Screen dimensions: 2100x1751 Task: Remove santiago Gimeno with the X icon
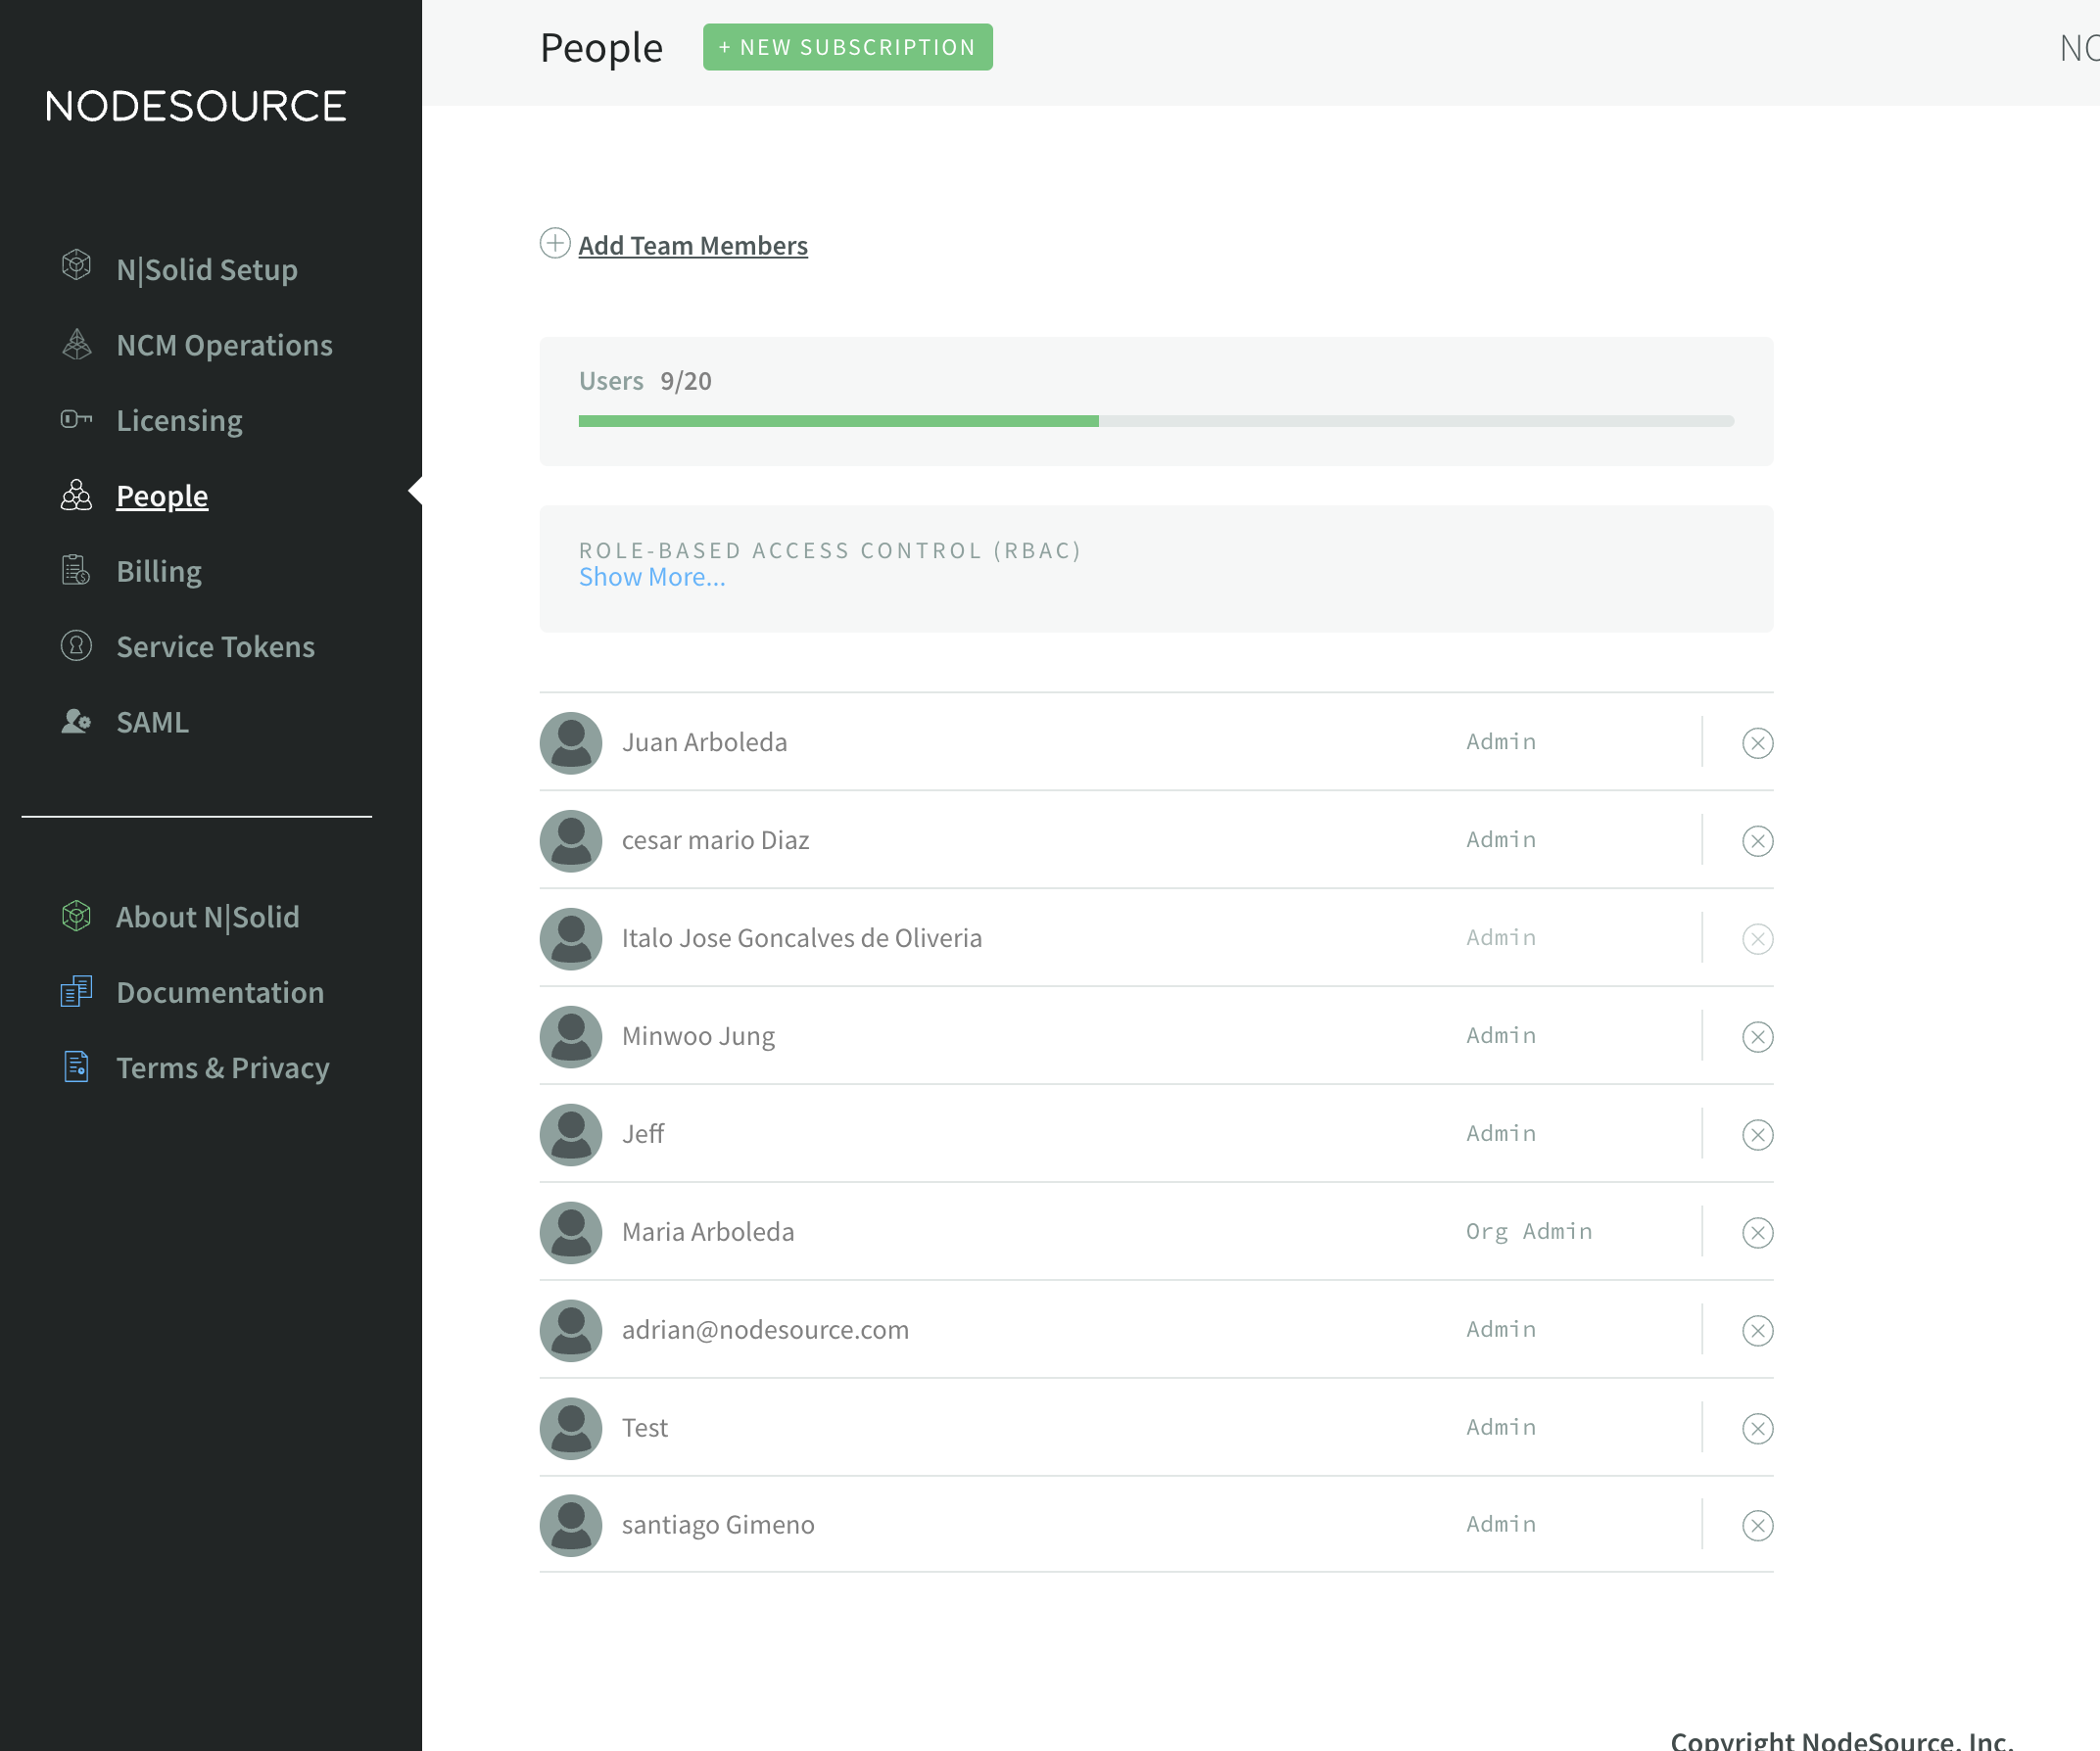[1757, 1525]
